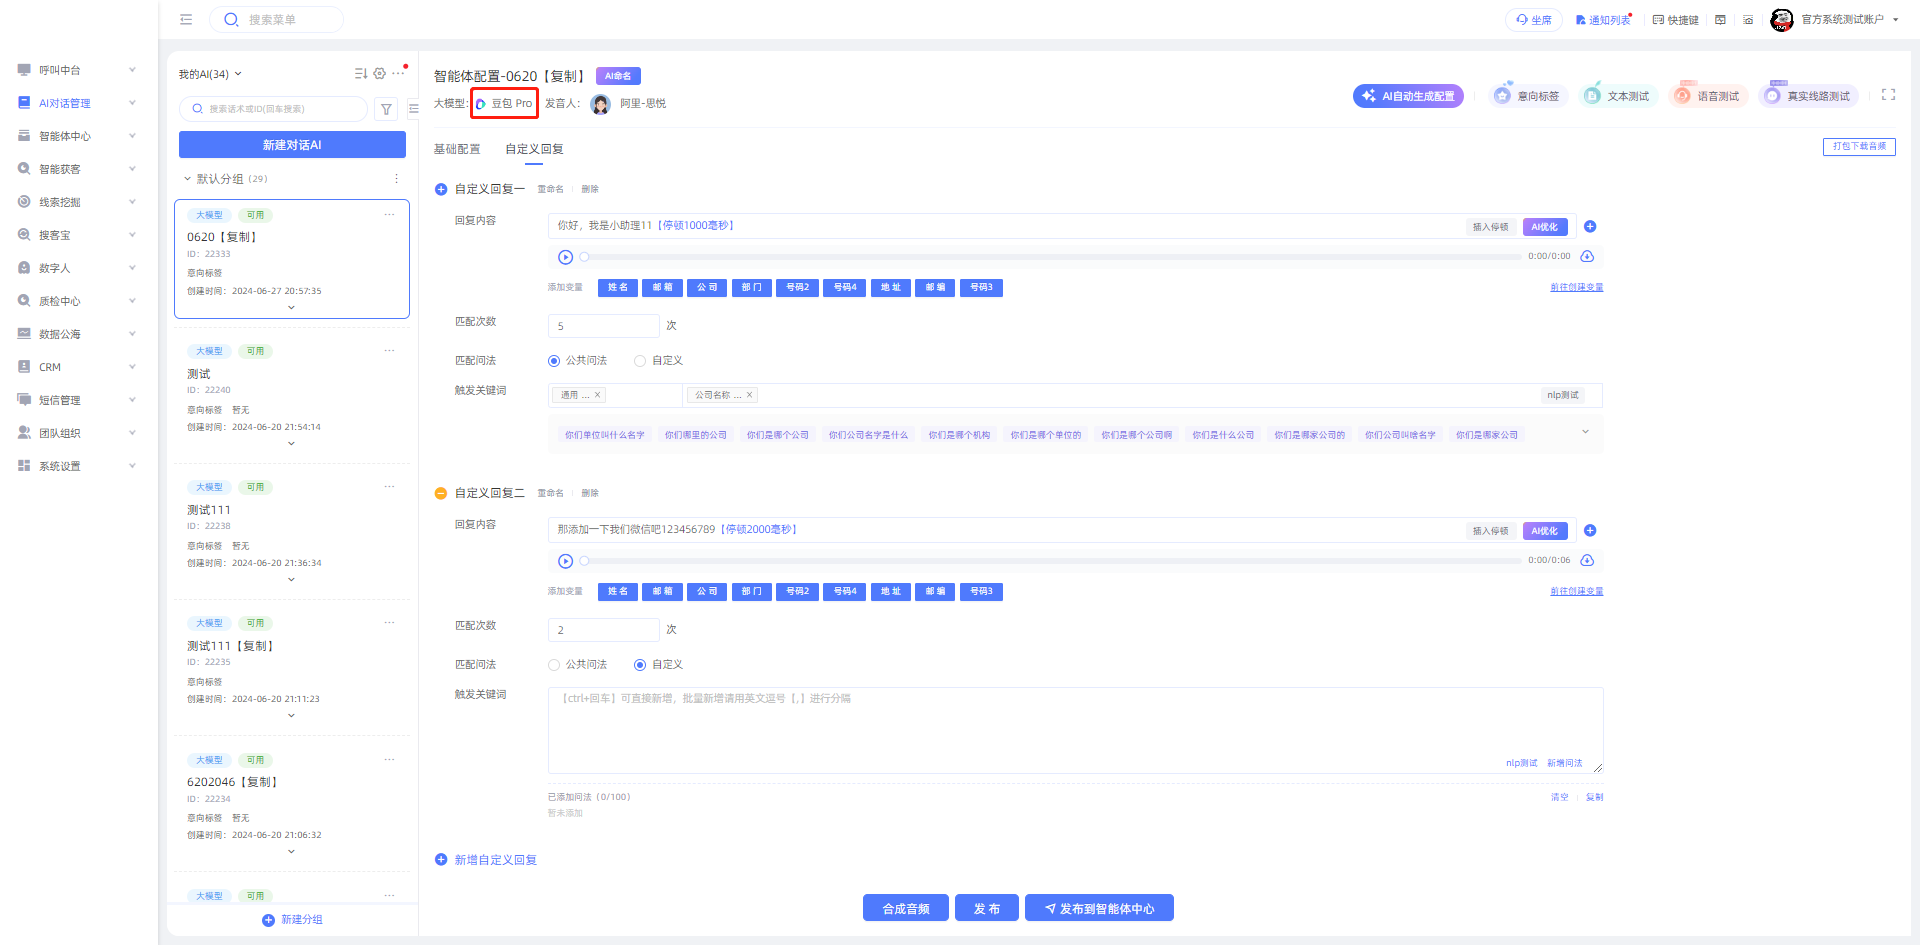Click the filter funnel icon

click(386, 109)
